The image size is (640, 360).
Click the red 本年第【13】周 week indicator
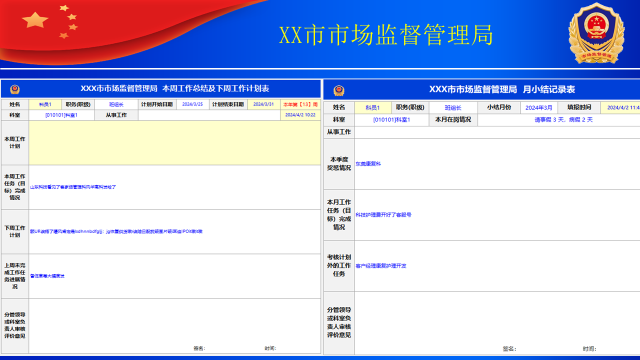(301, 104)
